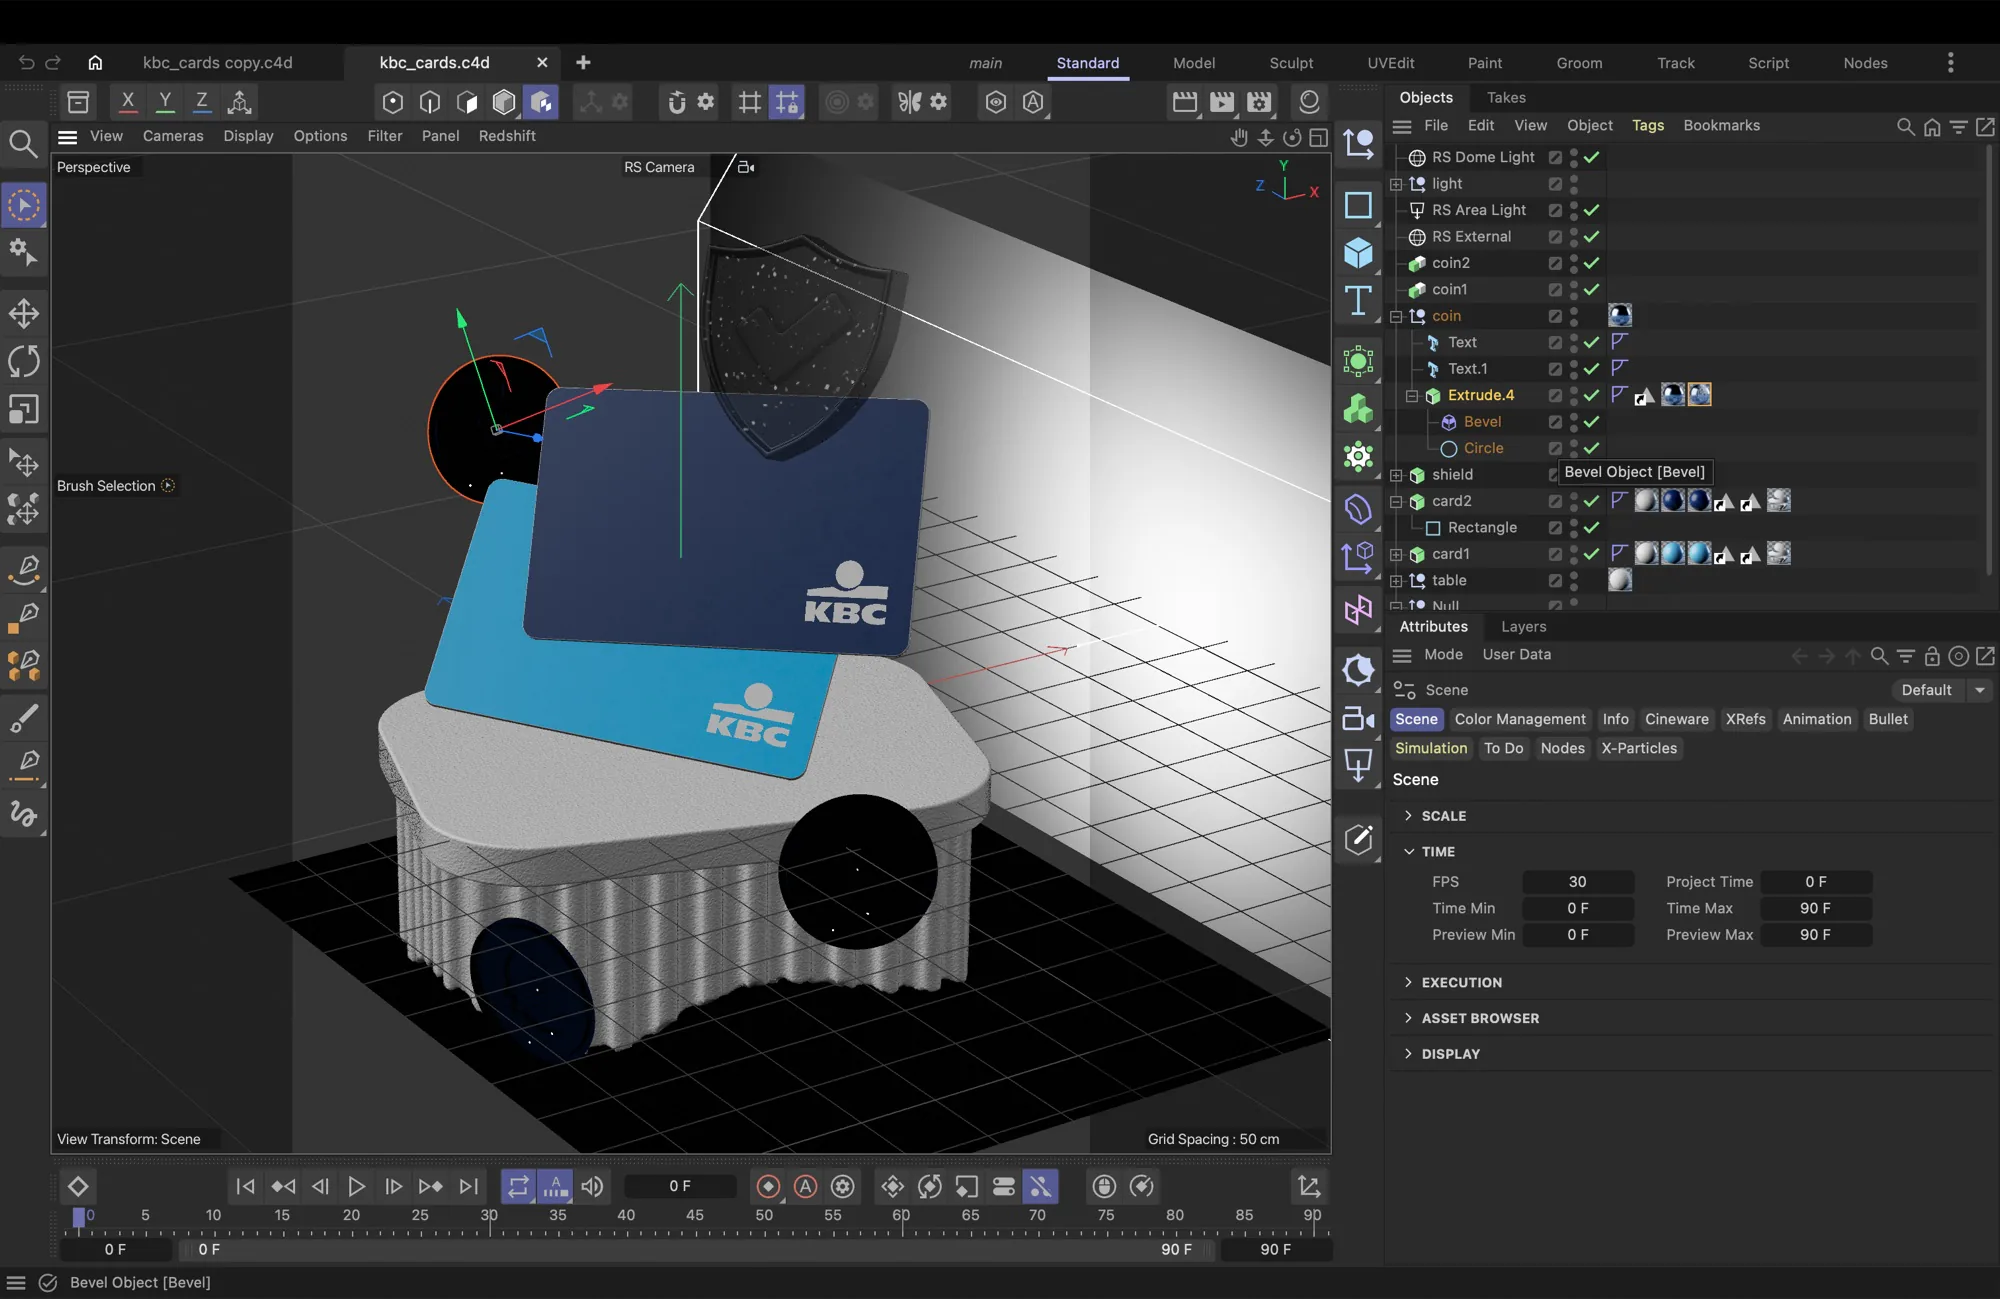
Task: Toggle timeline sound icon
Action: pyautogui.click(x=593, y=1186)
